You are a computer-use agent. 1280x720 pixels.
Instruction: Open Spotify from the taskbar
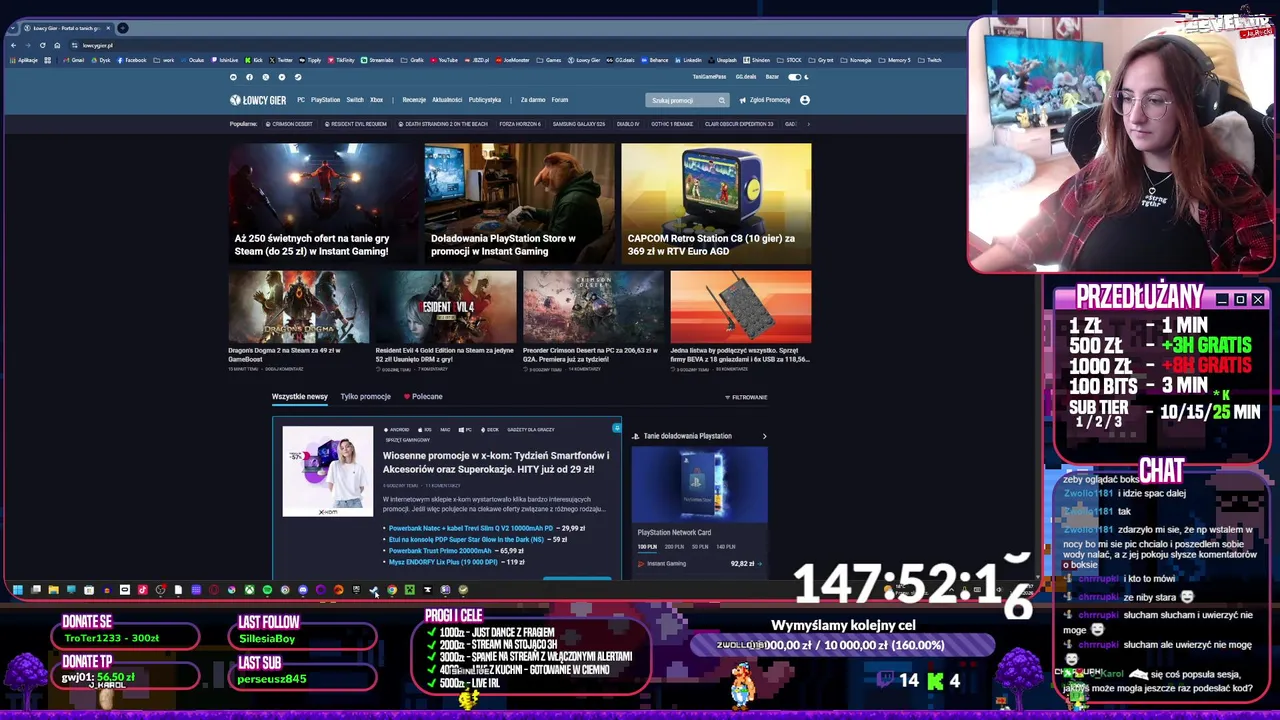click(x=267, y=590)
